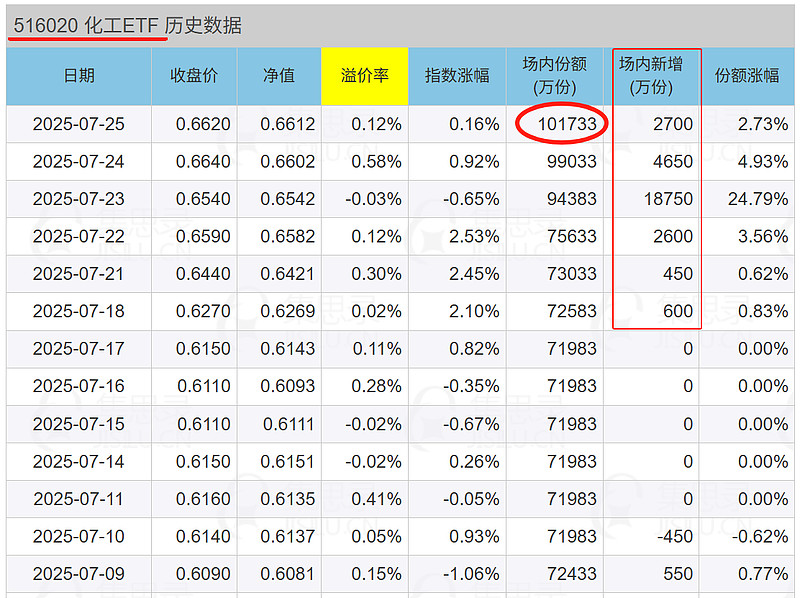Click the share value 72583

tap(571, 311)
